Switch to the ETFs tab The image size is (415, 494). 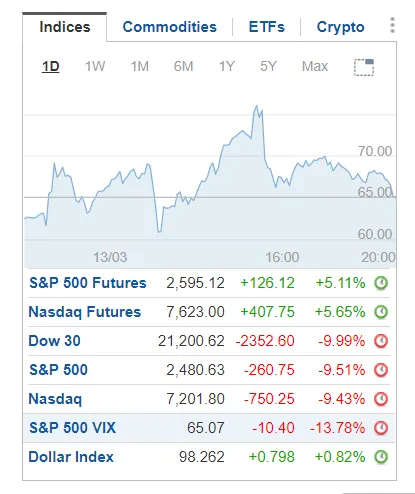(267, 27)
